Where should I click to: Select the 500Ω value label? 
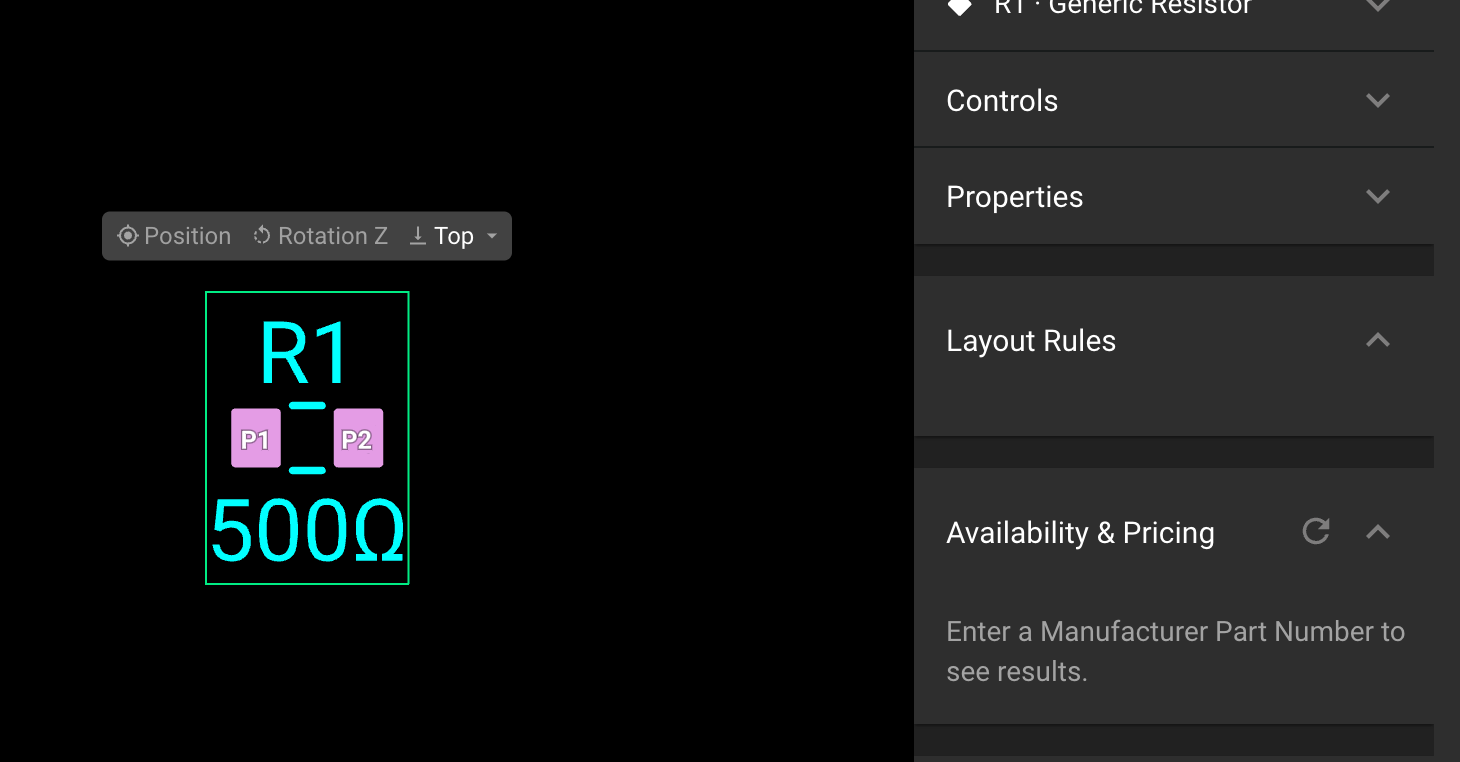(x=307, y=532)
